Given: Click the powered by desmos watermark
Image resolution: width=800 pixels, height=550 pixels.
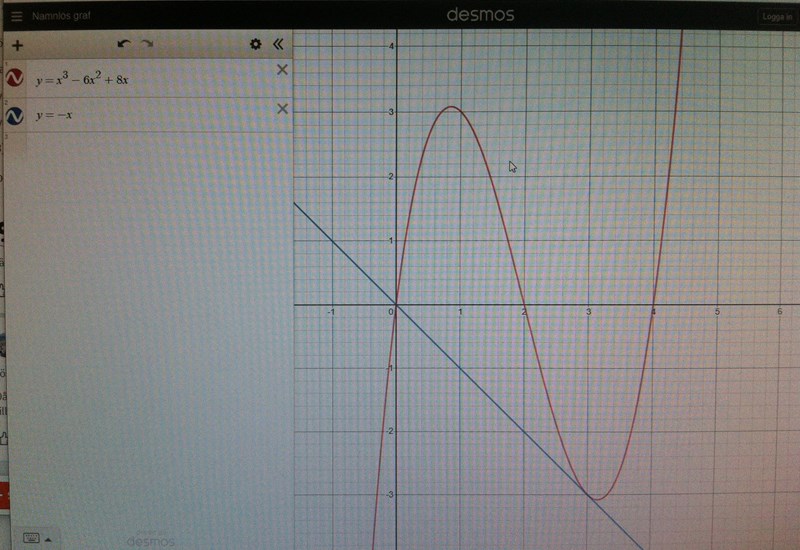Looking at the screenshot, I should point(151,539).
